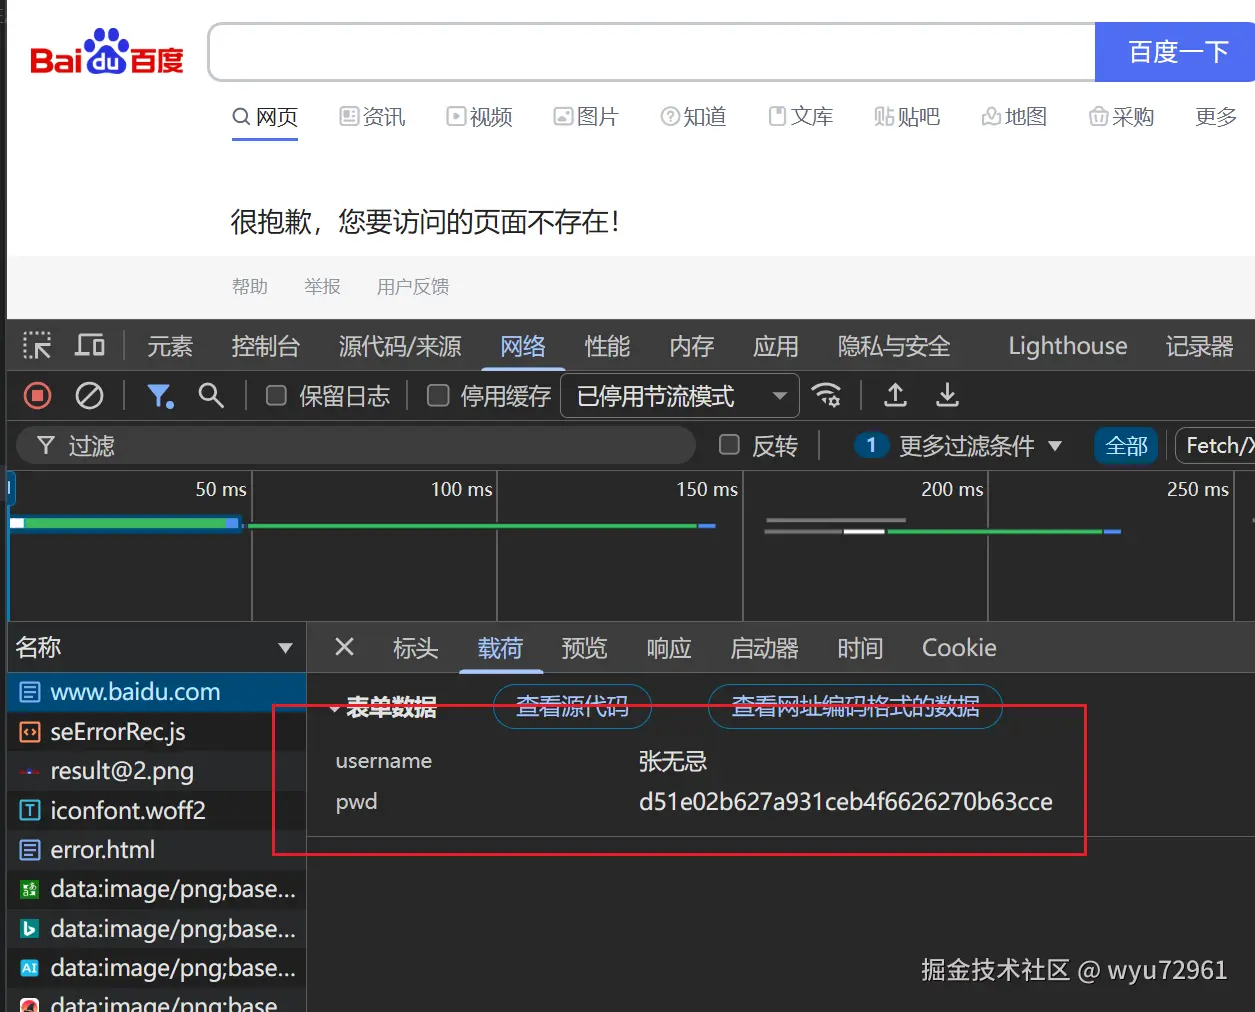Select the 网页 search category
The image size is (1255, 1012).
tap(265, 117)
